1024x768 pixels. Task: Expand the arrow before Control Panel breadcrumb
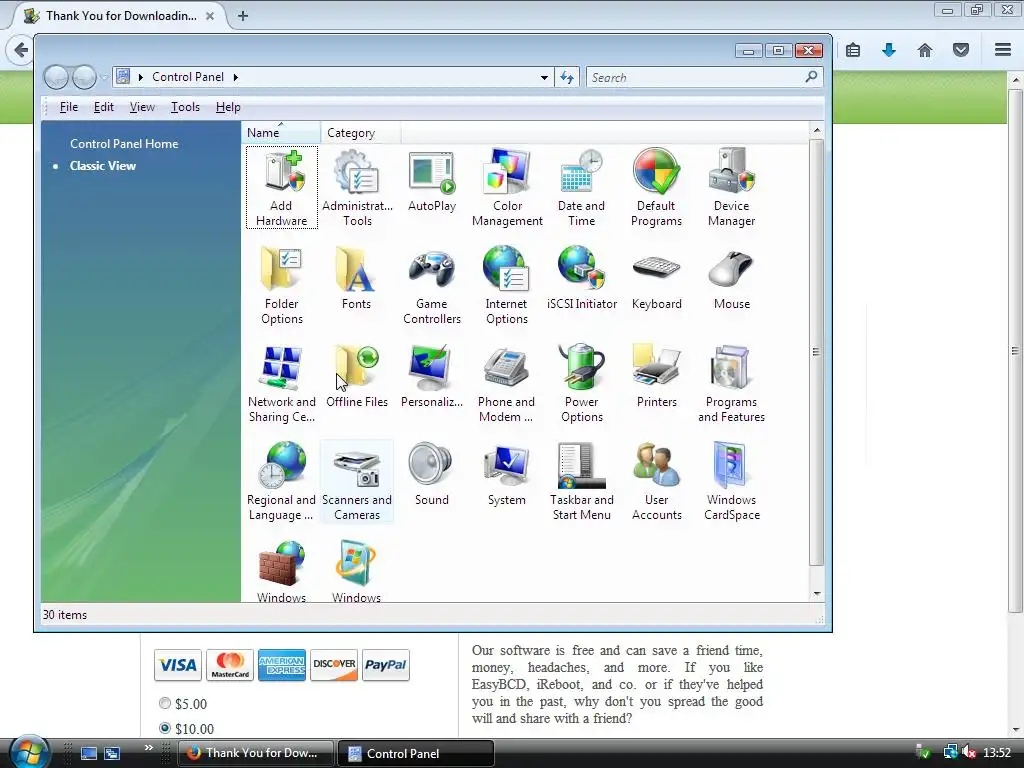click(x=140, y=77)
